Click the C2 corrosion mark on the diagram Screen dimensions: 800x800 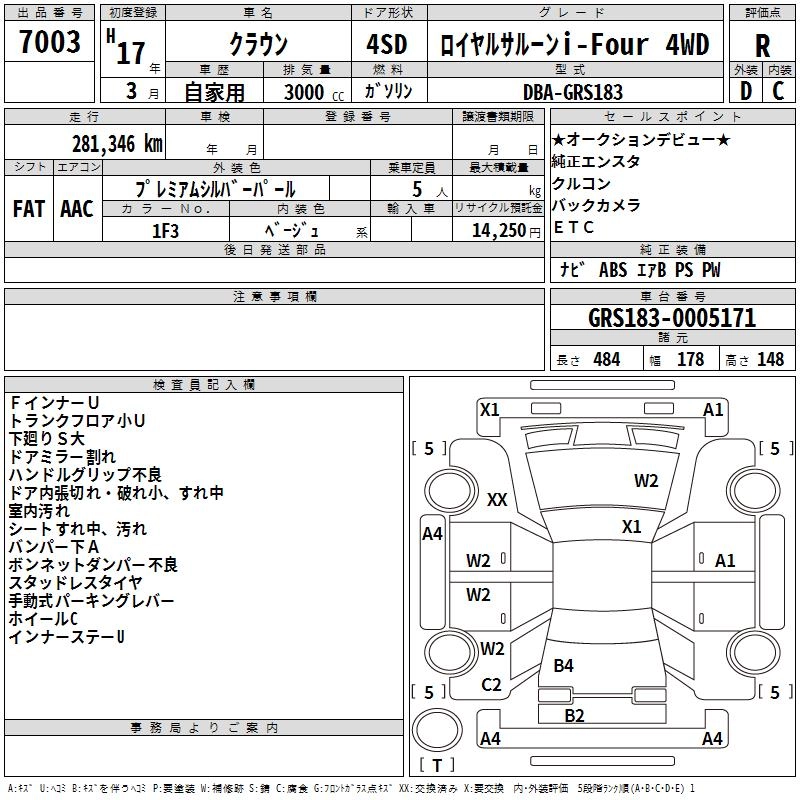click(x=491, y=685)
